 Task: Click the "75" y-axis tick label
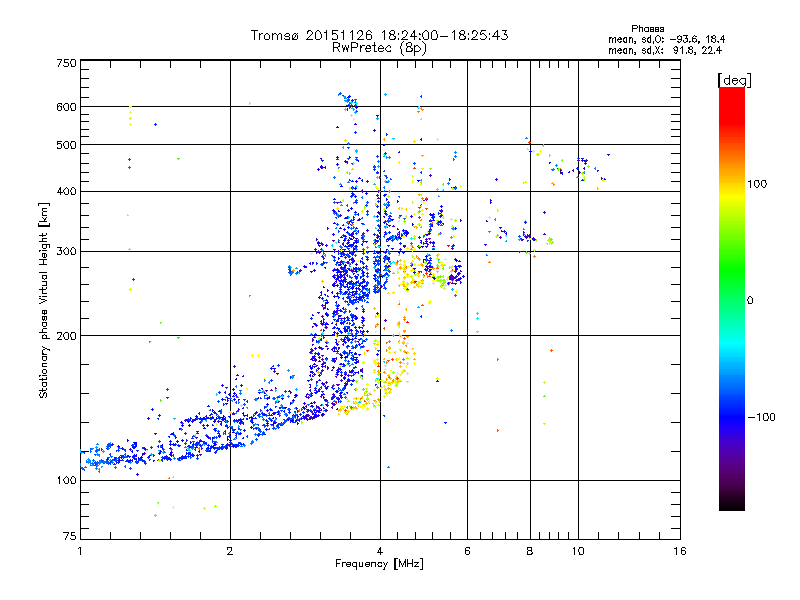pyautogui.click(x=70, y=536)
